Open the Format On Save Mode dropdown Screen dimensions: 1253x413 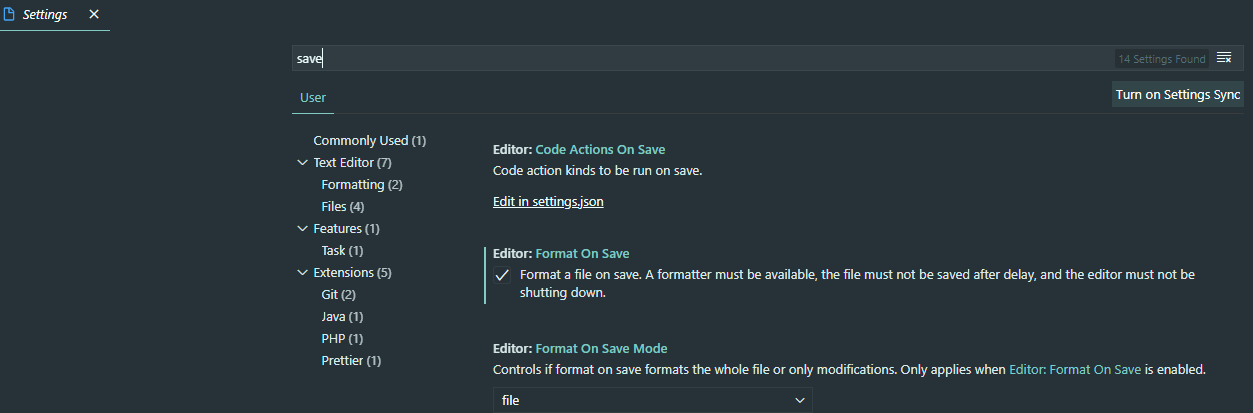653,400
